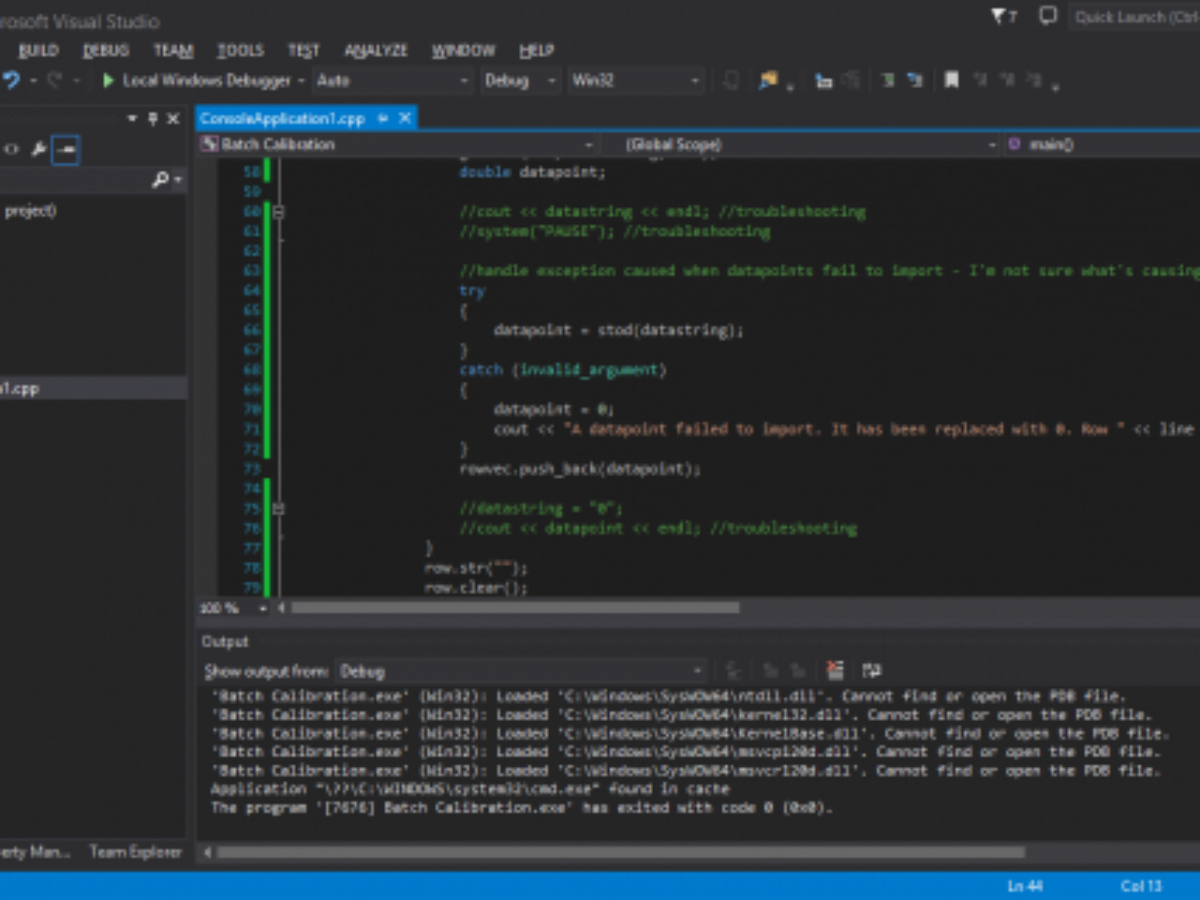Open the TEAM menu
The width and height of the screenshot is (1200, 900).
[173, 50]
